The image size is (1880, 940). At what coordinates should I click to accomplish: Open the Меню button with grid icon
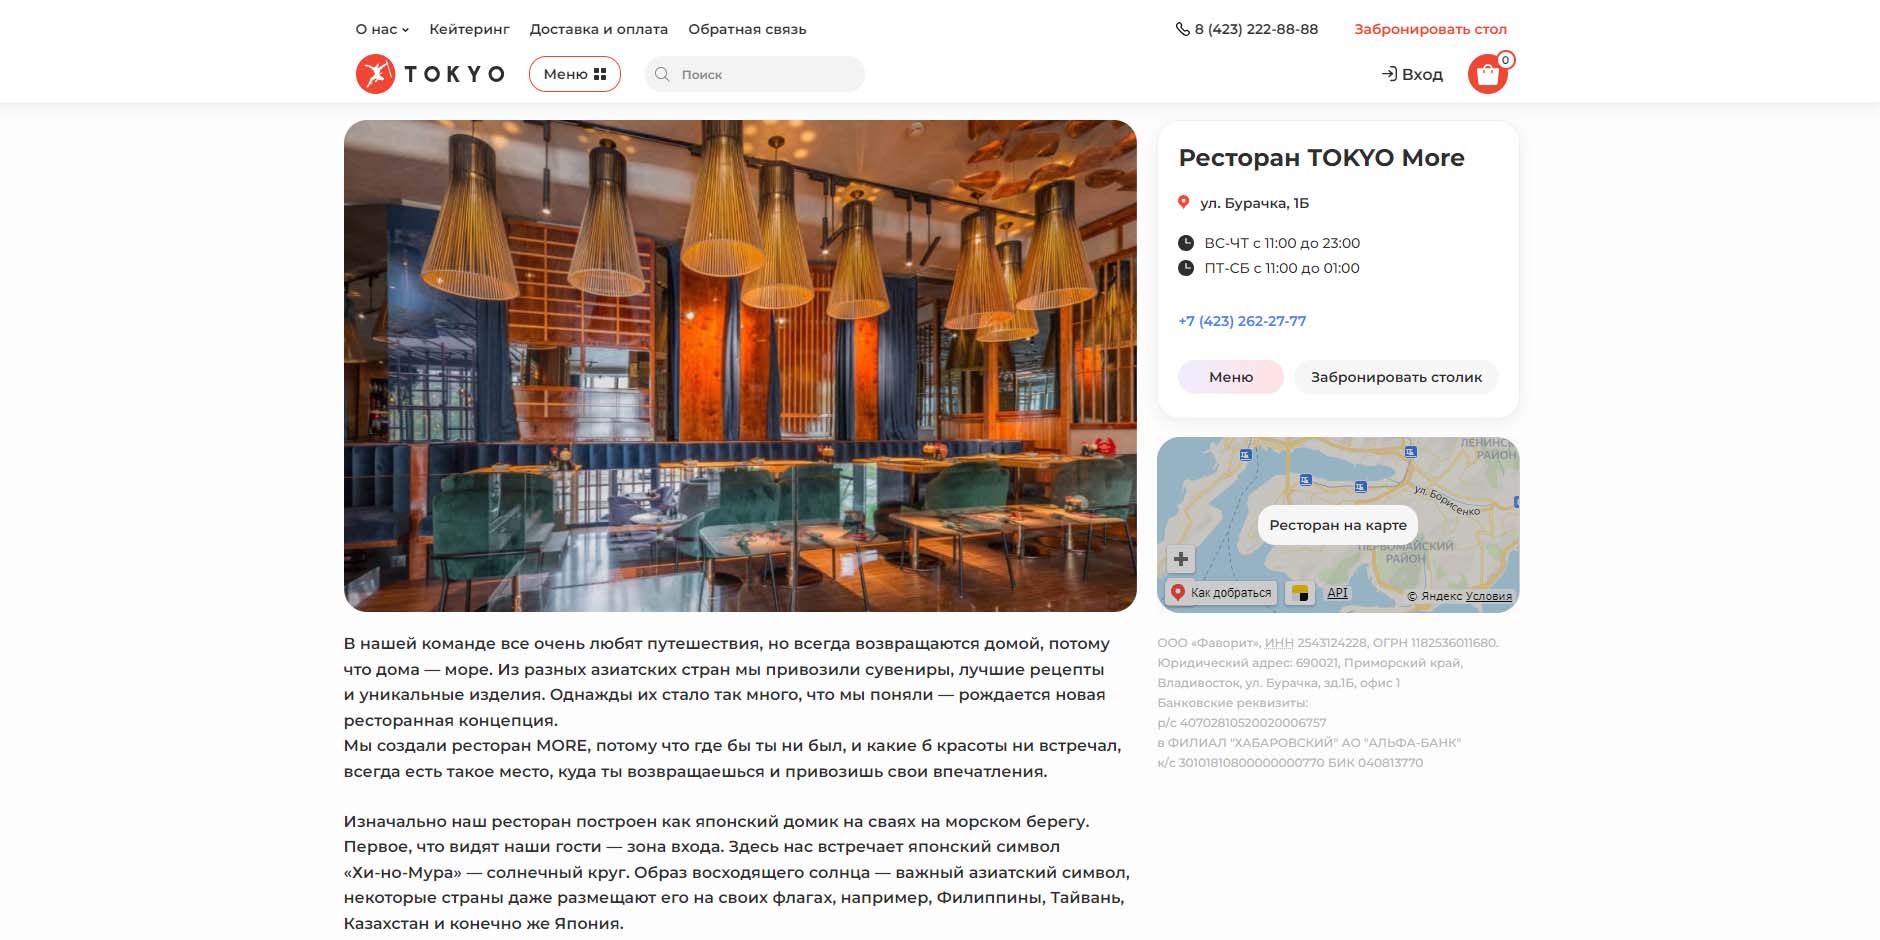pyautogui.click(x=575, y=74)
